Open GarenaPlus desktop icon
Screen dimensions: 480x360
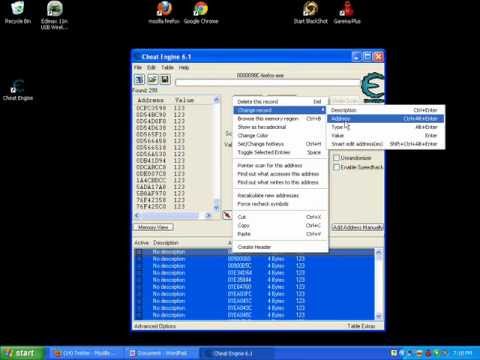click(347, 12)
